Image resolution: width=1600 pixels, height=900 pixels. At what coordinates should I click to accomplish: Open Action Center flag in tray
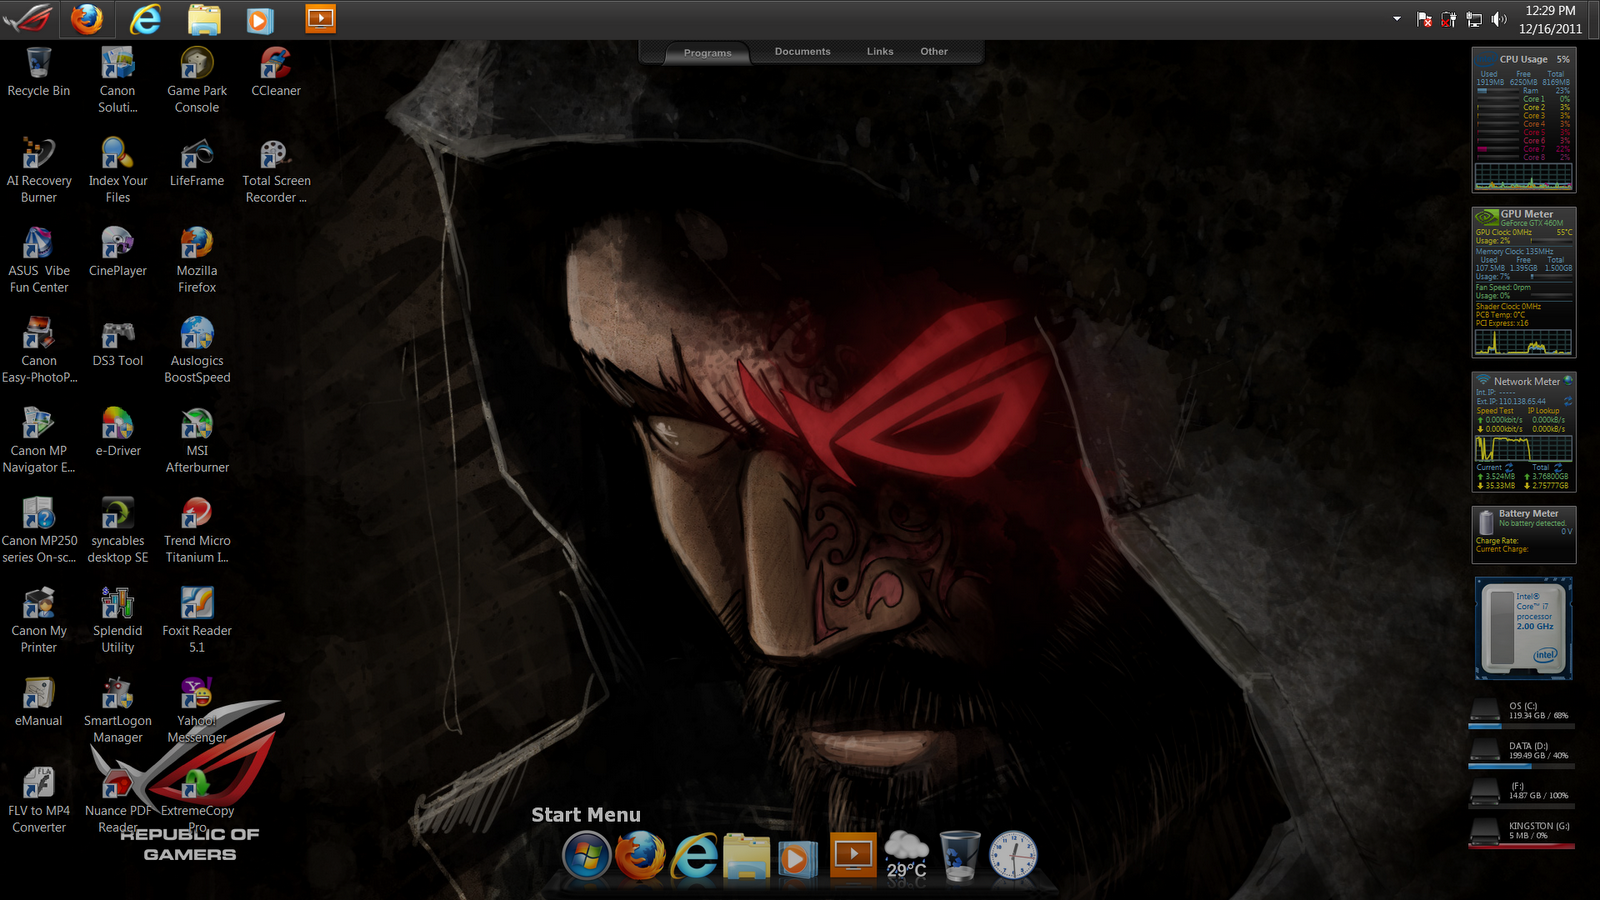click(1424, 19)
